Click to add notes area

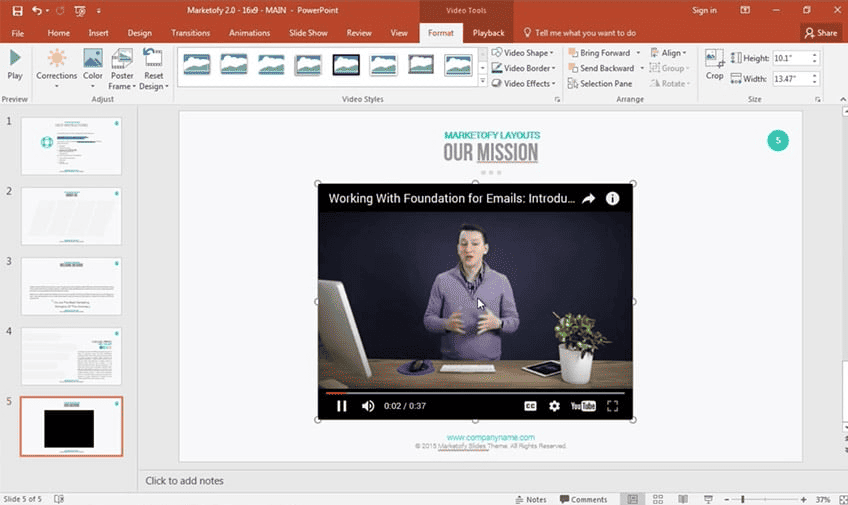click(x=184, y=481)
